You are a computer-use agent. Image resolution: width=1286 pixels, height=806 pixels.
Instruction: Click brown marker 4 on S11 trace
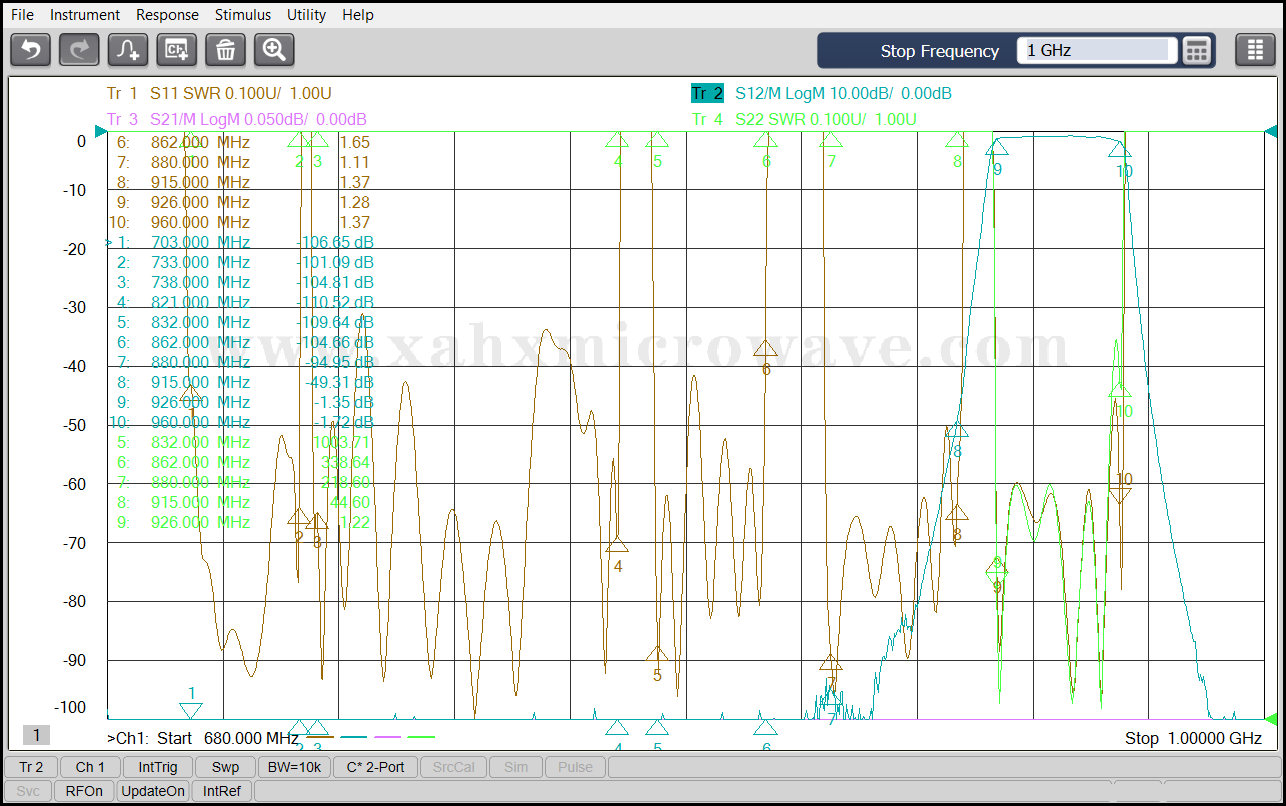617,545
